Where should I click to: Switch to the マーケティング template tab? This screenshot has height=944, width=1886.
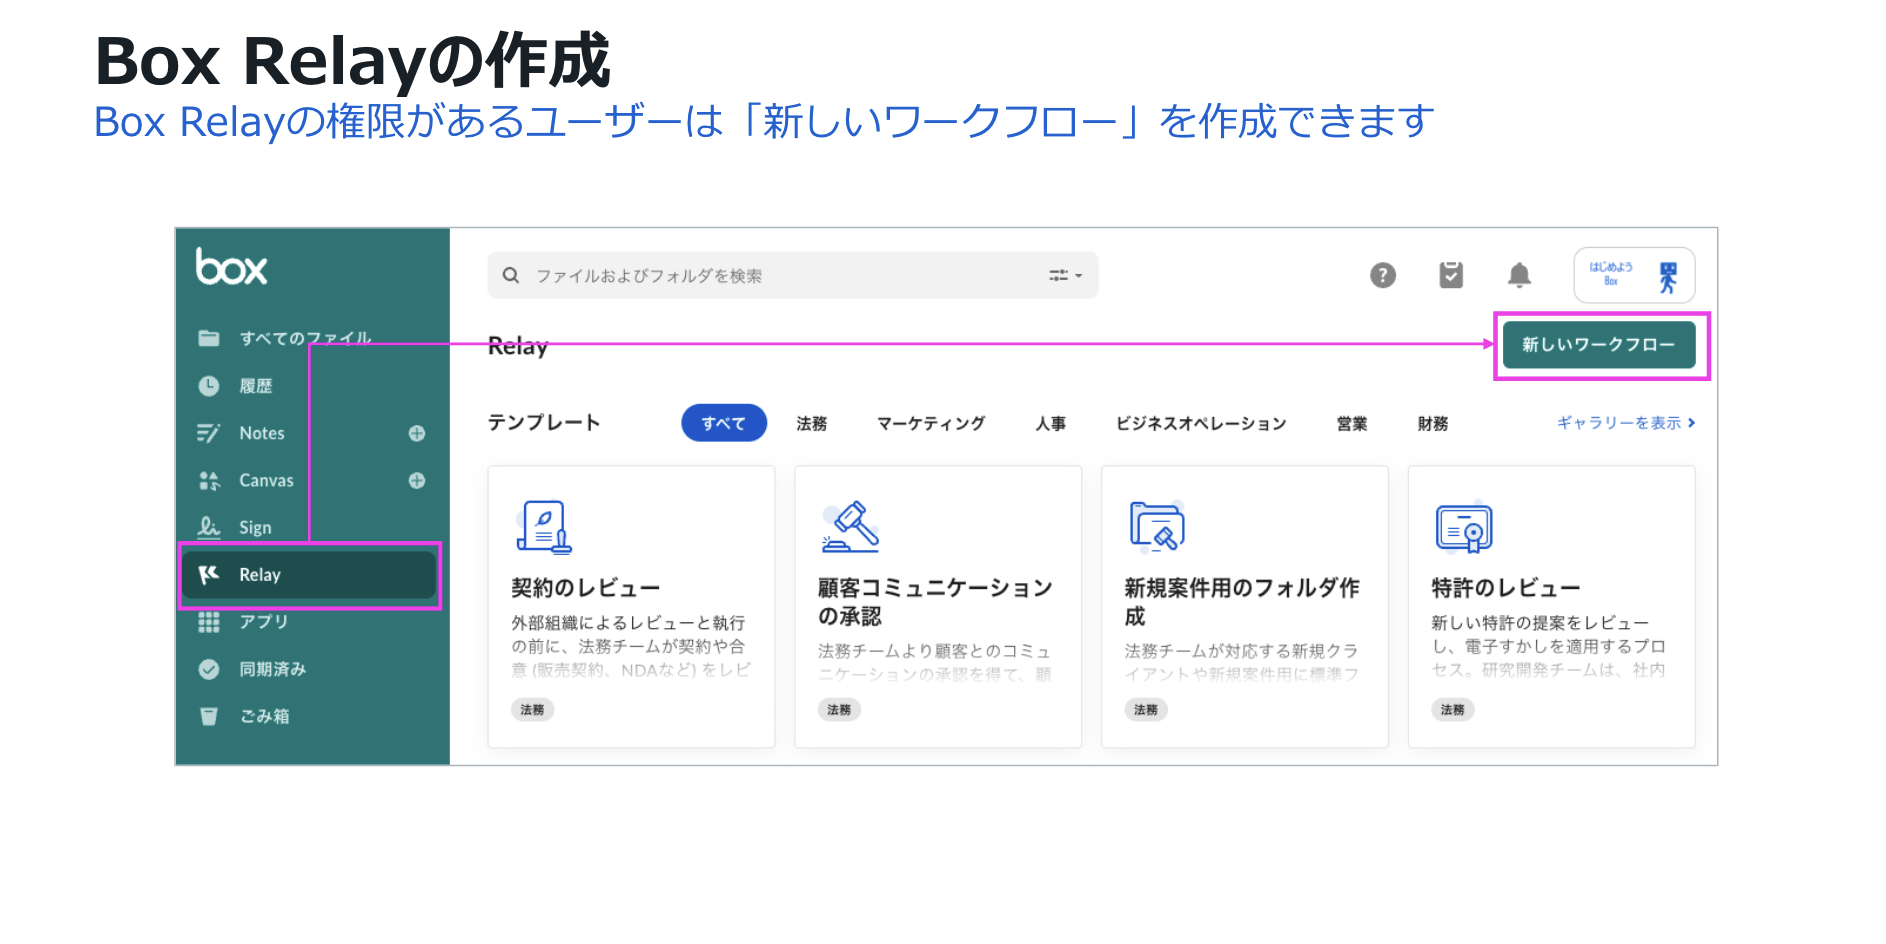click(x=930, y=424)
